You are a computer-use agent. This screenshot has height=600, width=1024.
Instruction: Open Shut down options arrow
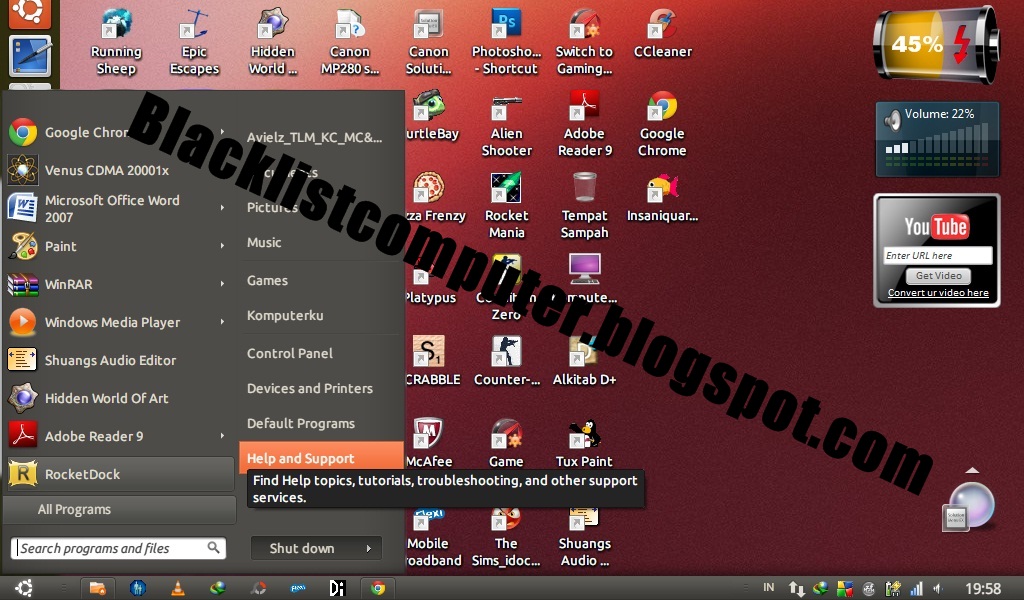click(369, 548)
